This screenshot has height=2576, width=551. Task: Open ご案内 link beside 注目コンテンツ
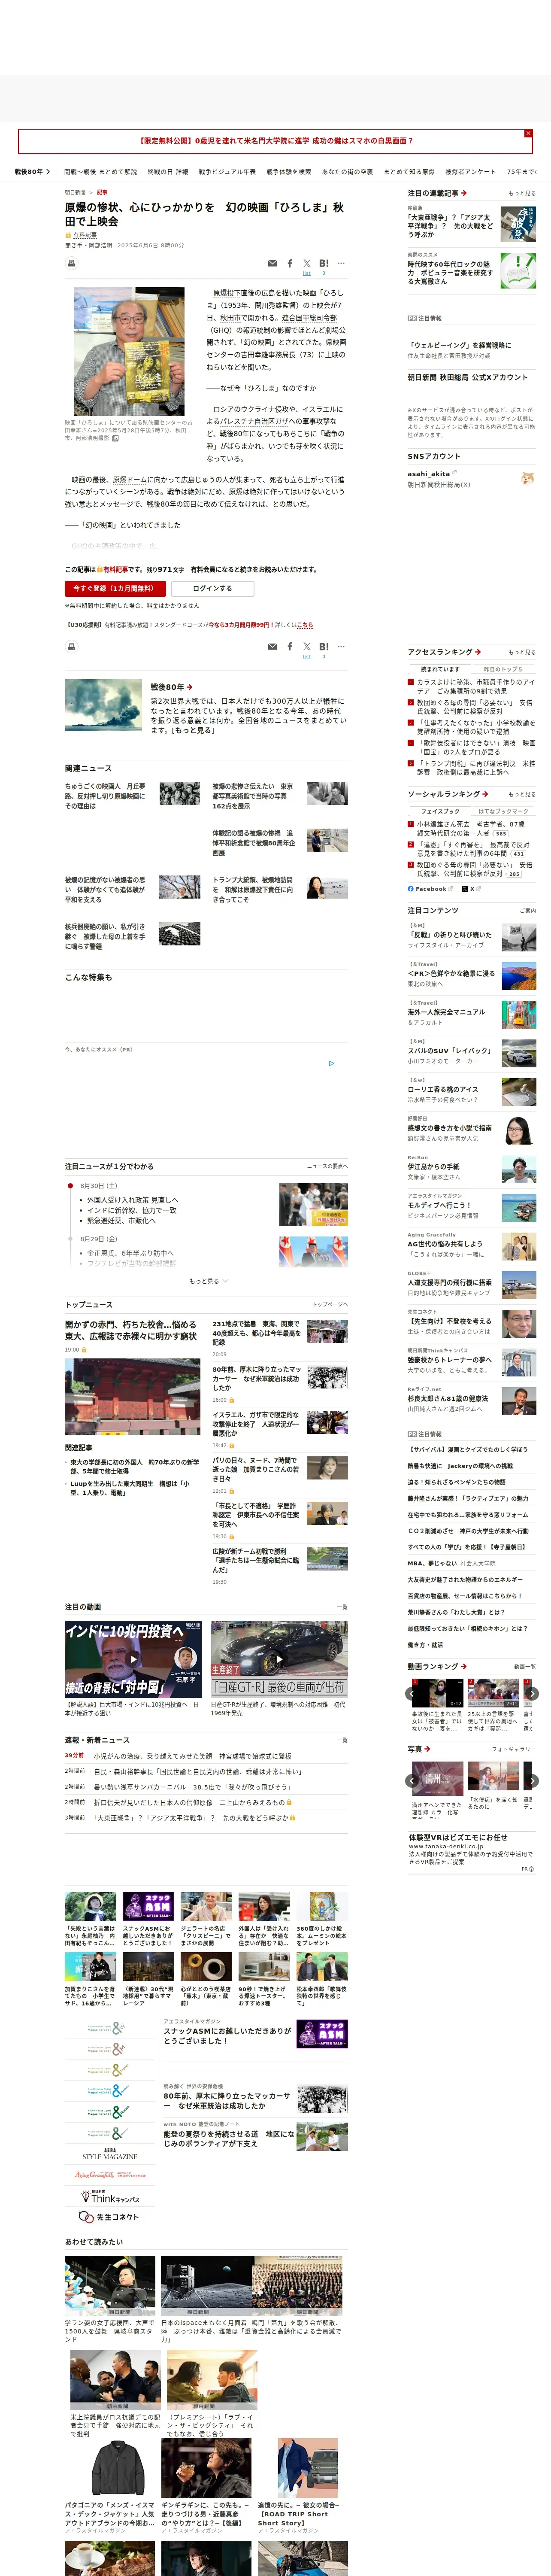tap(528, 911)
